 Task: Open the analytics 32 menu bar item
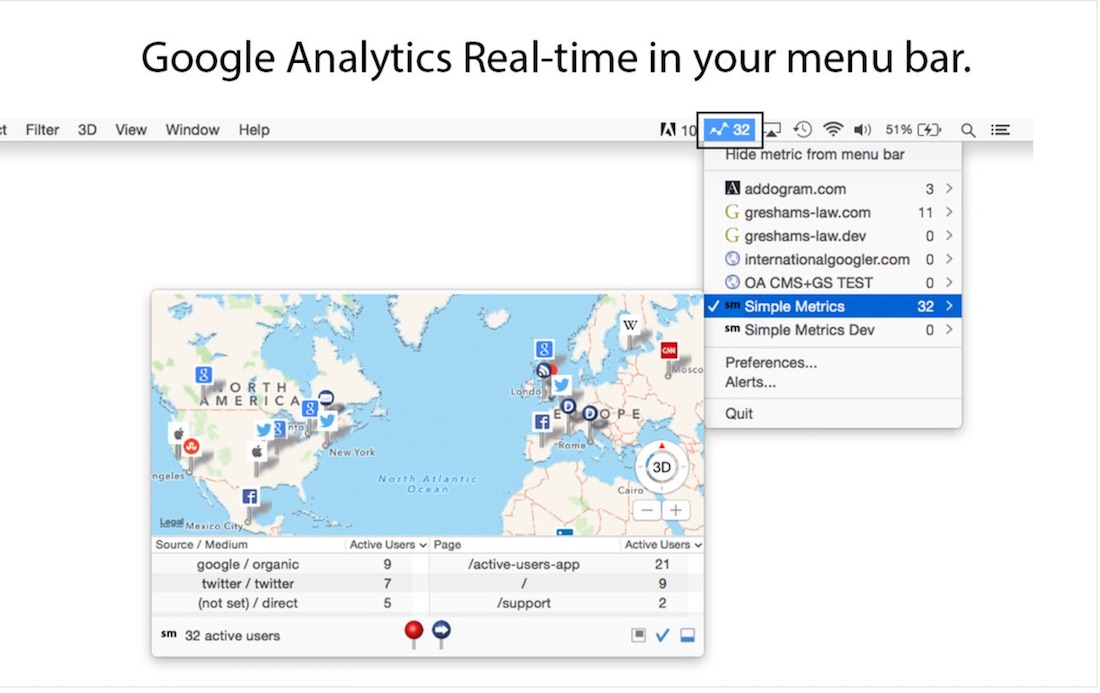pos(730,130)
